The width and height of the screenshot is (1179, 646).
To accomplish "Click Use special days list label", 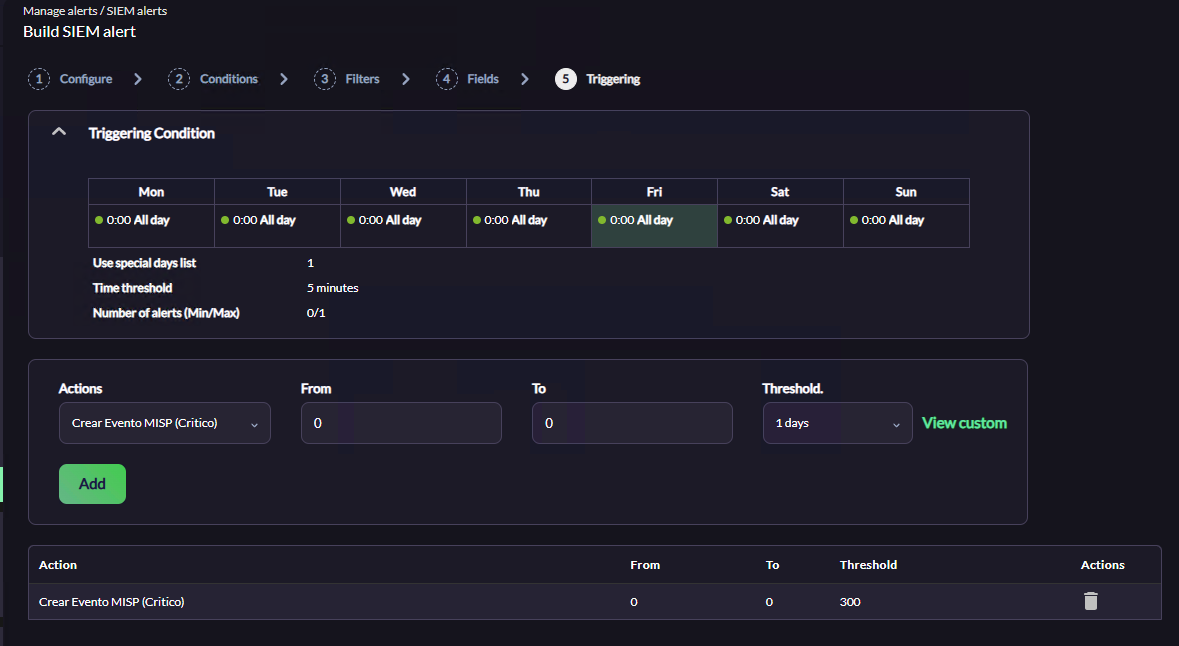I will [x=144, y=263].
